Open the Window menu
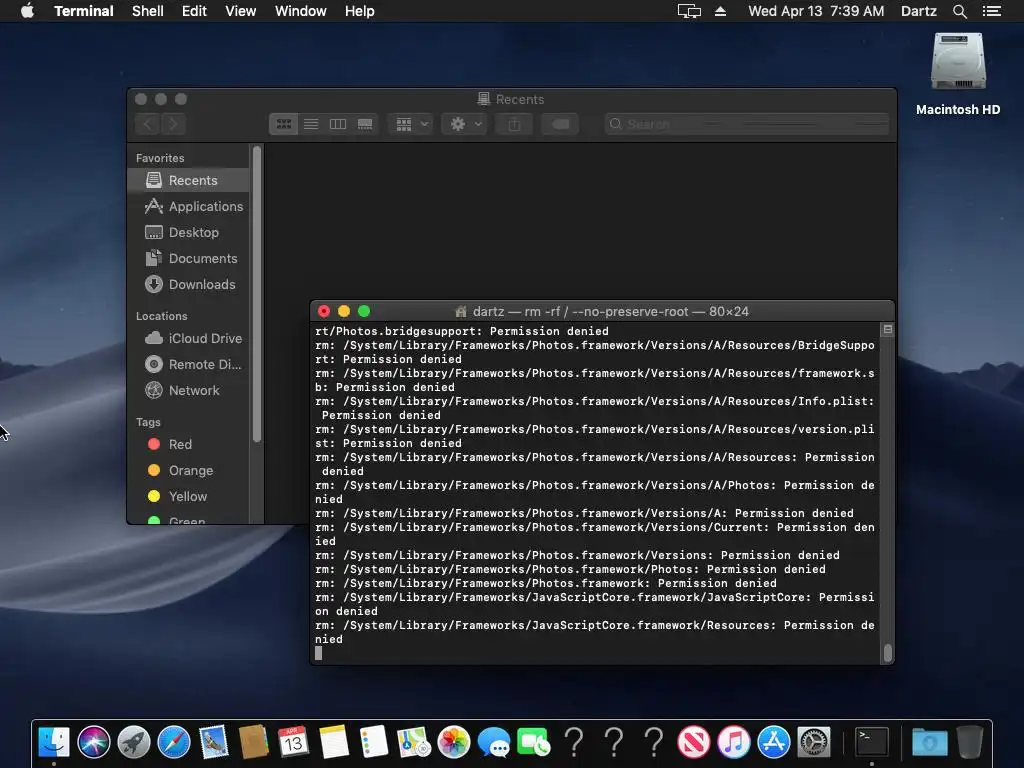Image resolution: width=1024 pixels, height=768 pixels. (300, 11)
